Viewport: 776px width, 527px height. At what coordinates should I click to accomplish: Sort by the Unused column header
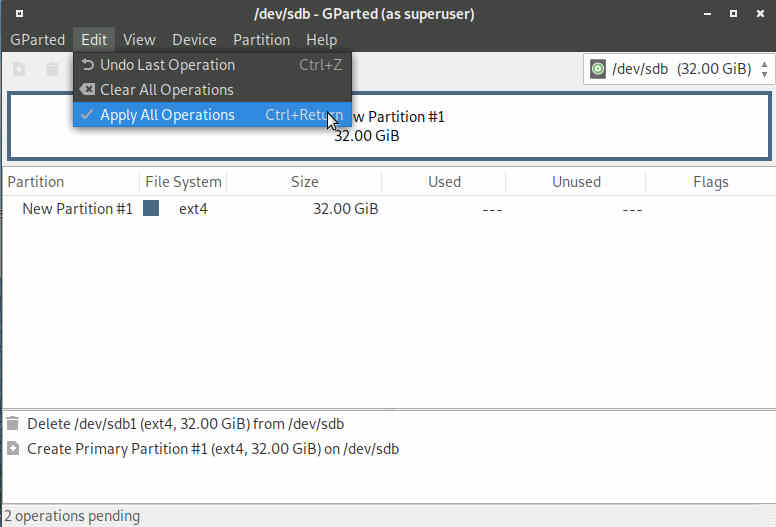click(576, 182)
